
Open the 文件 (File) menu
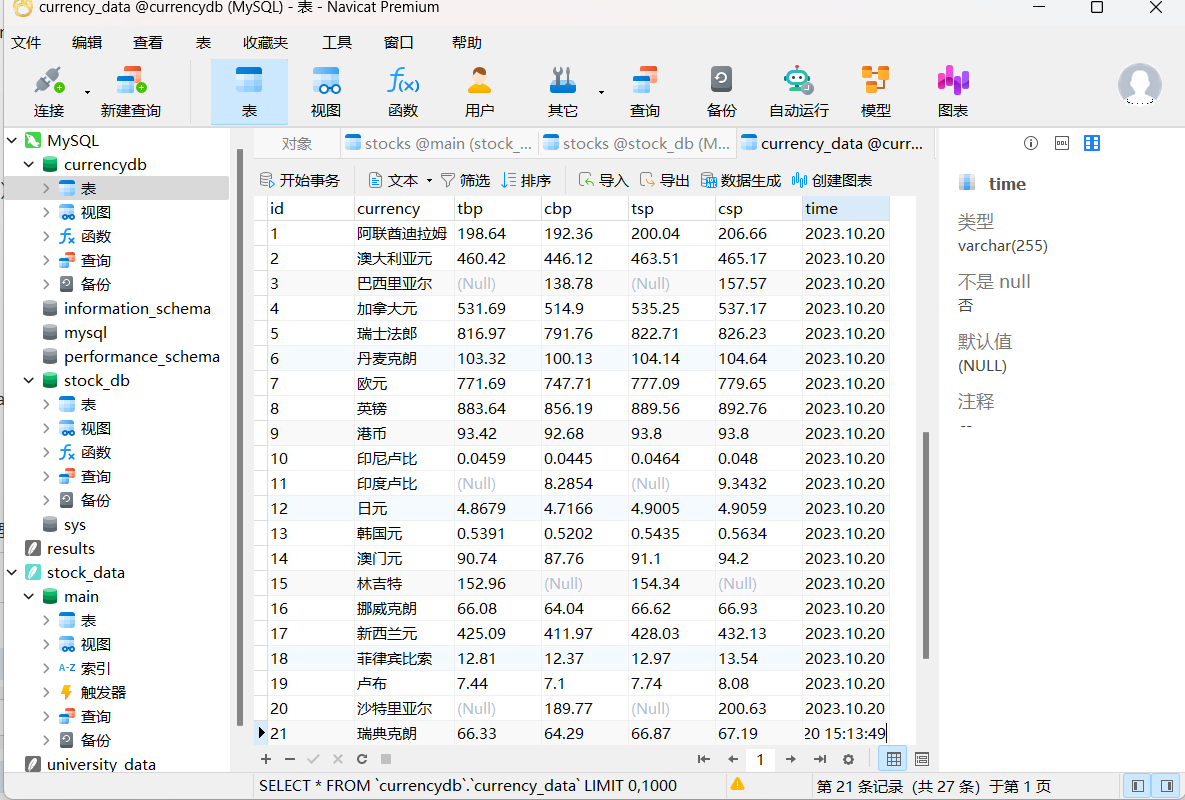point(26,43)
